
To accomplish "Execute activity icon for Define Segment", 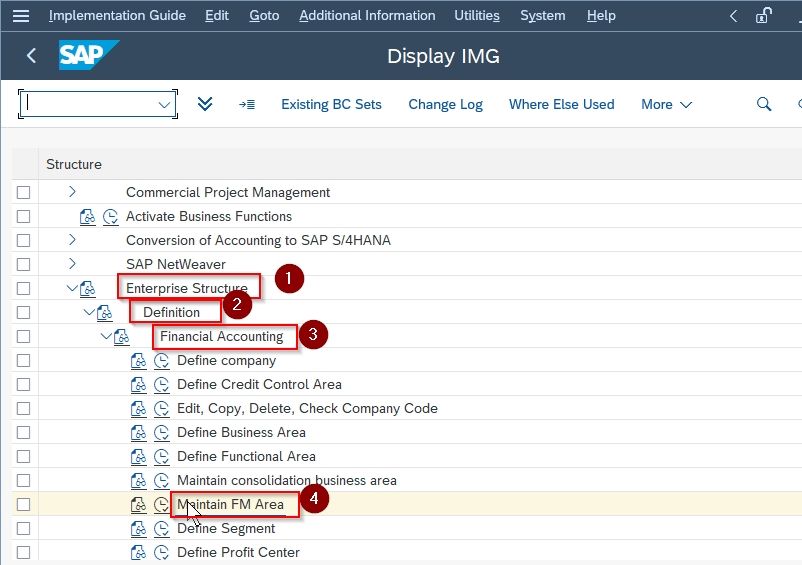I will click(162, 529).
